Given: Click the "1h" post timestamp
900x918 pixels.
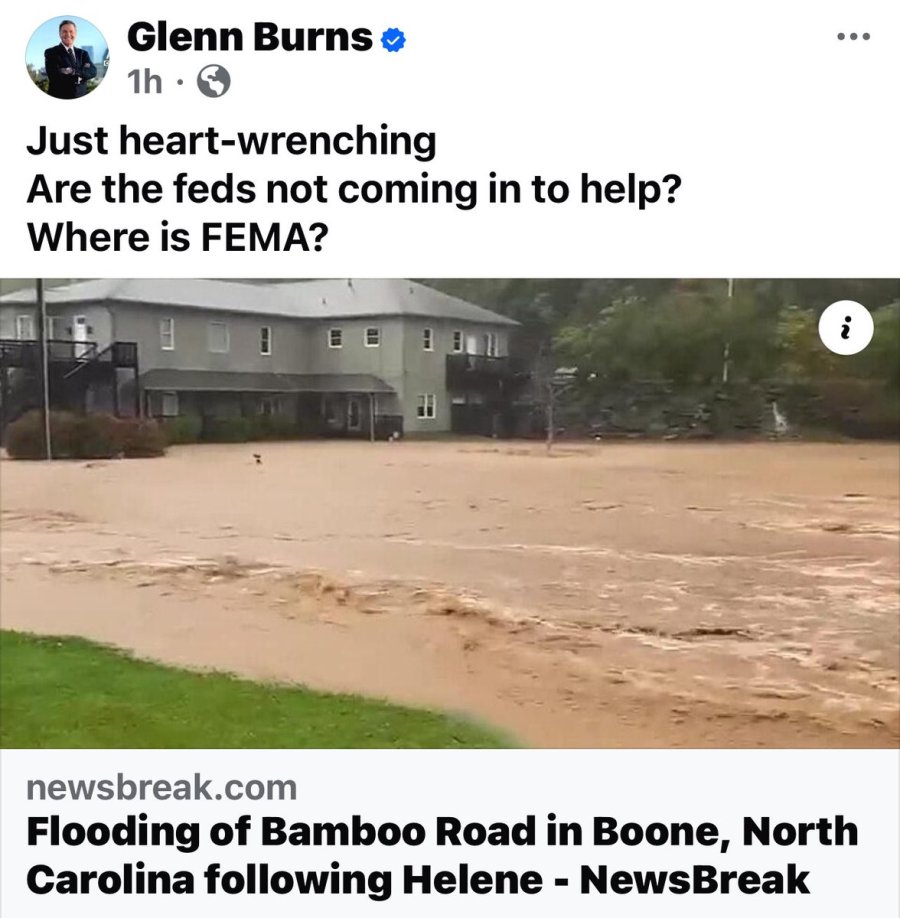Looking at the screenshot, I should coord(144,81).
